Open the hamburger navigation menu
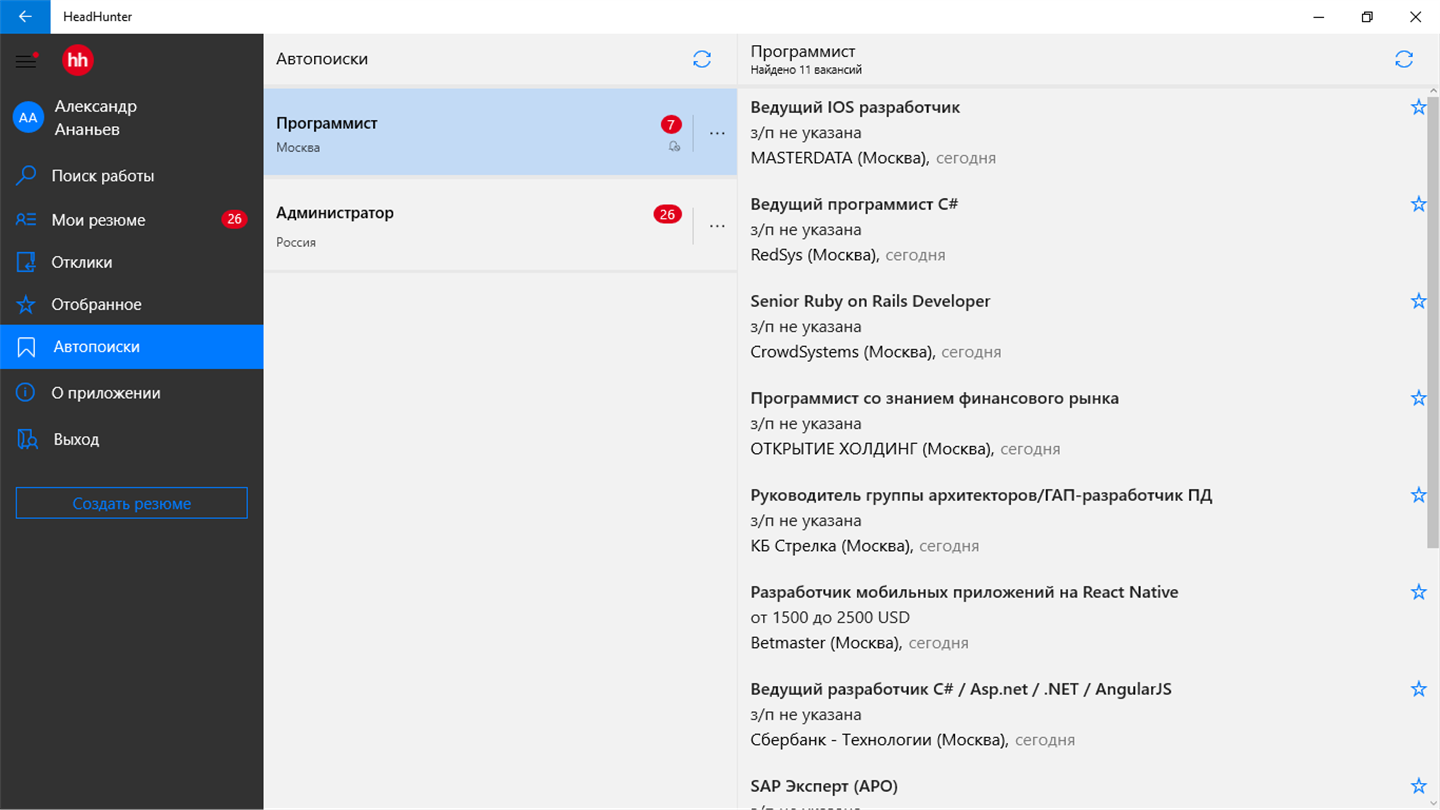Image resolution: width=1440 pixels, height=810 pixels. (x=26, y=61)
